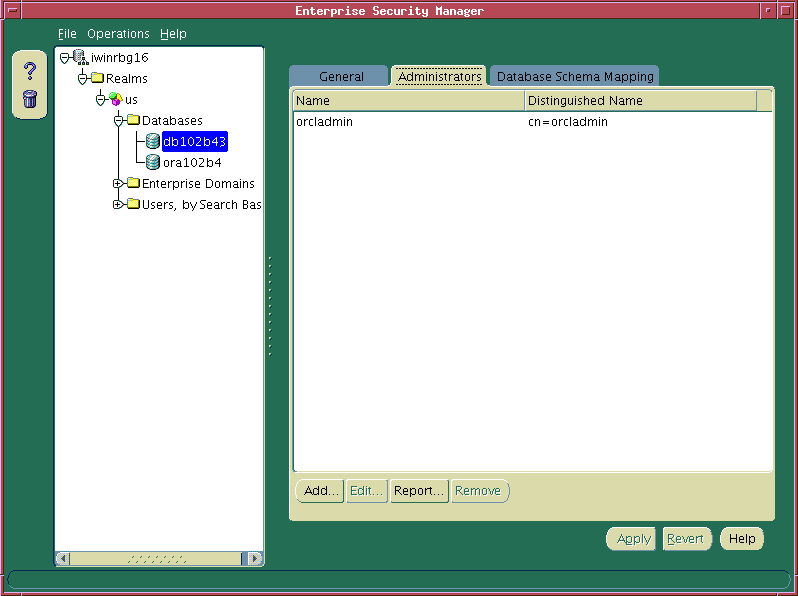Click the Report... button
Viewport: 798px width, 596px height.
[418, 491]
